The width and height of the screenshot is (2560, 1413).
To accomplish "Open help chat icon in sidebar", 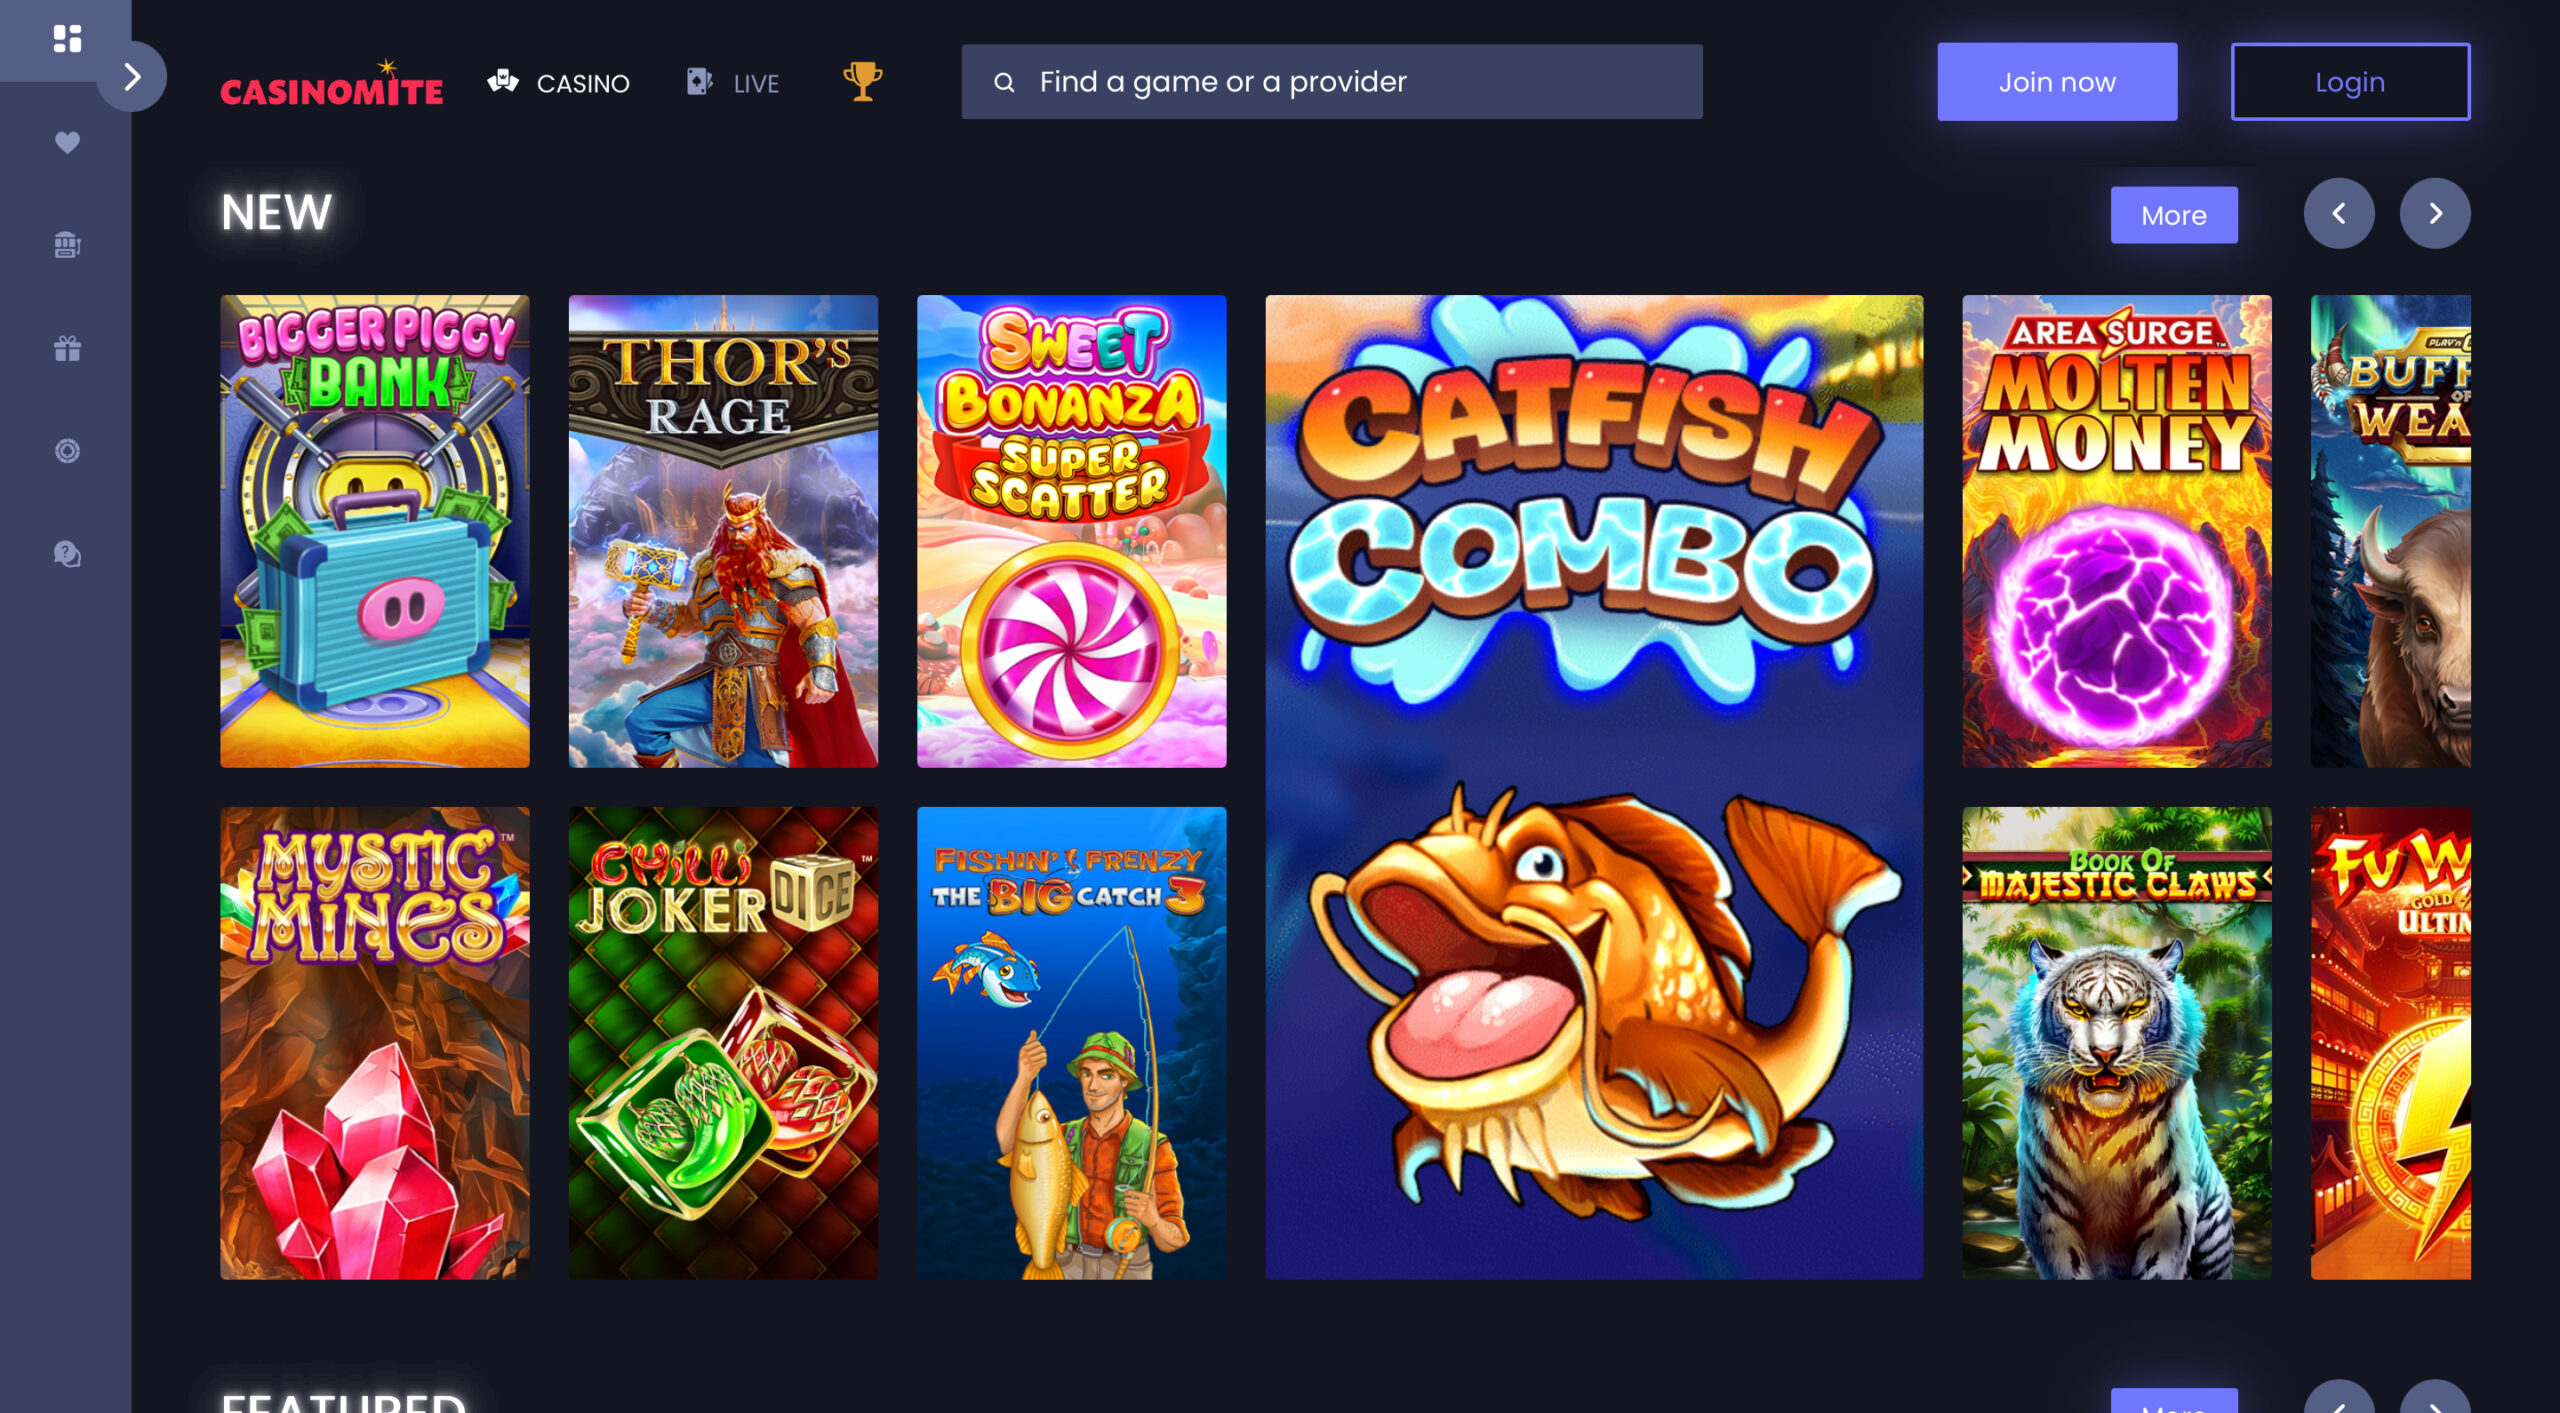I will [x=67, y=554].
